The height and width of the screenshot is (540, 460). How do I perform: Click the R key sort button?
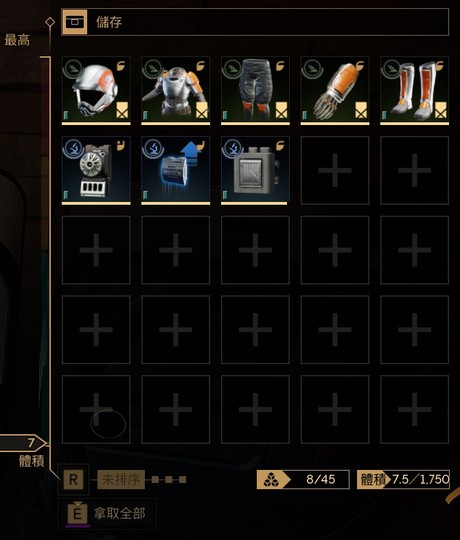click(x=73, y=479)
